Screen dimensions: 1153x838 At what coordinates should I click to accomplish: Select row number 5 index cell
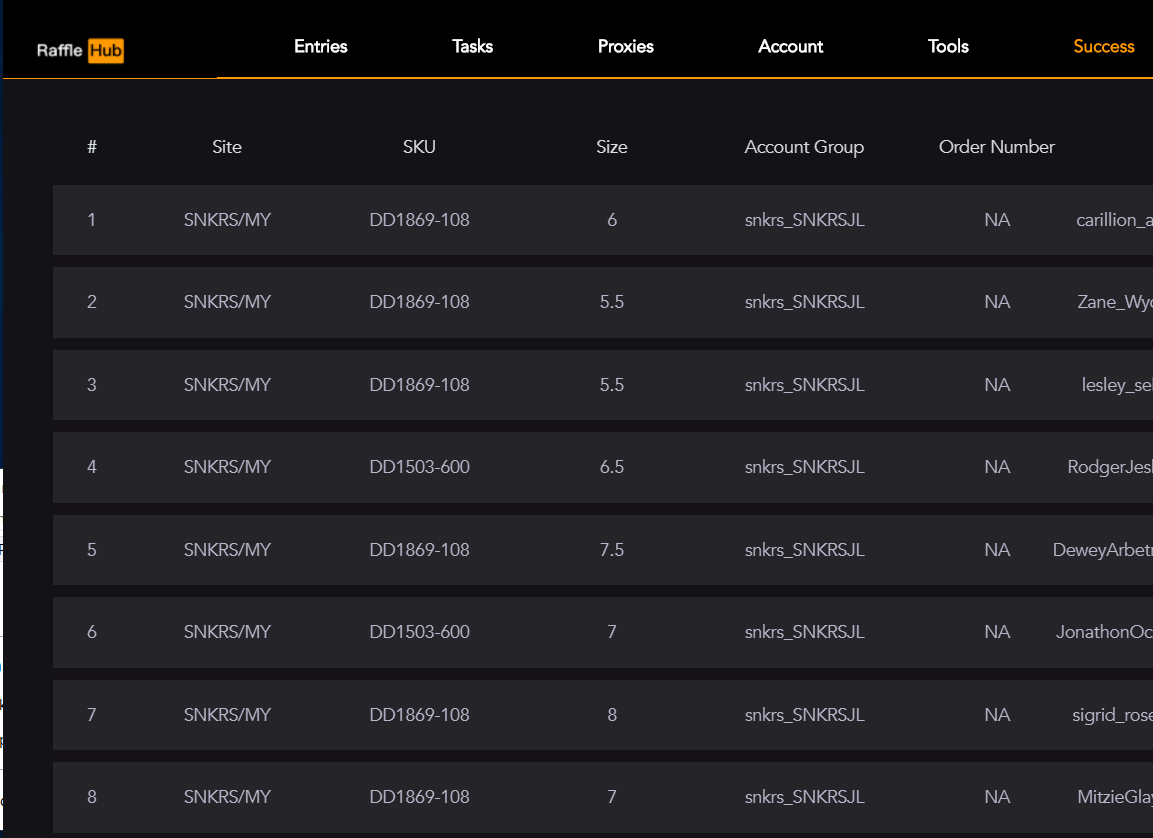(92, 550)
